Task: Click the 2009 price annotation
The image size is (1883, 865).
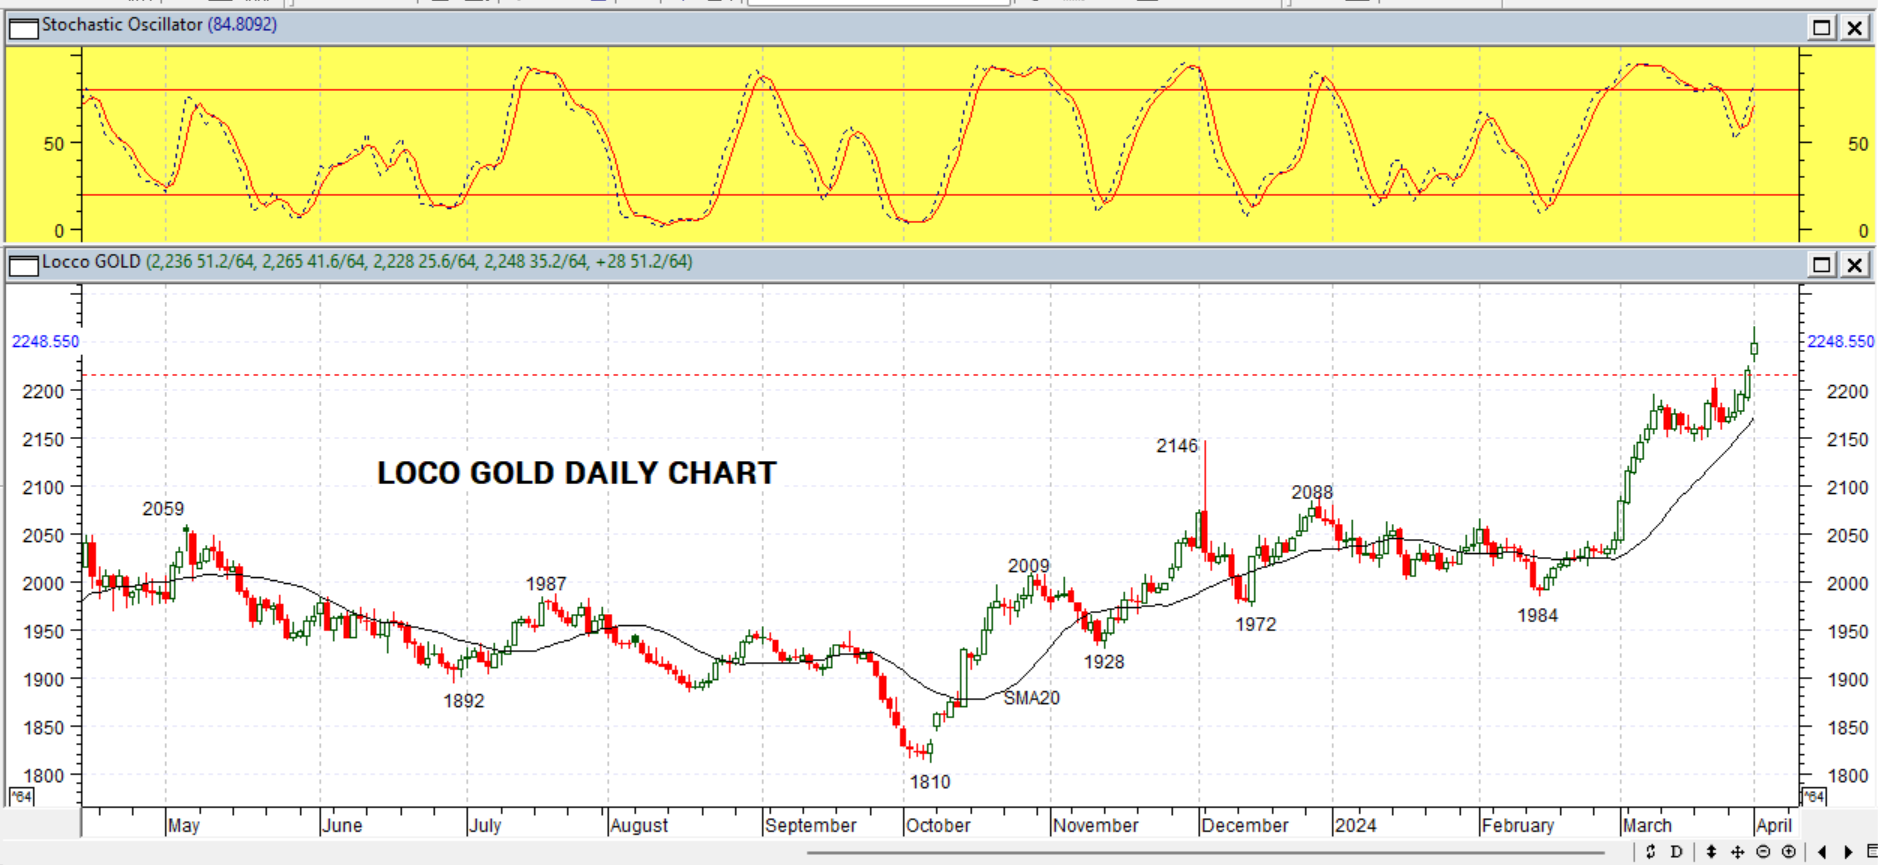Action: click(x=1029, y=566)
